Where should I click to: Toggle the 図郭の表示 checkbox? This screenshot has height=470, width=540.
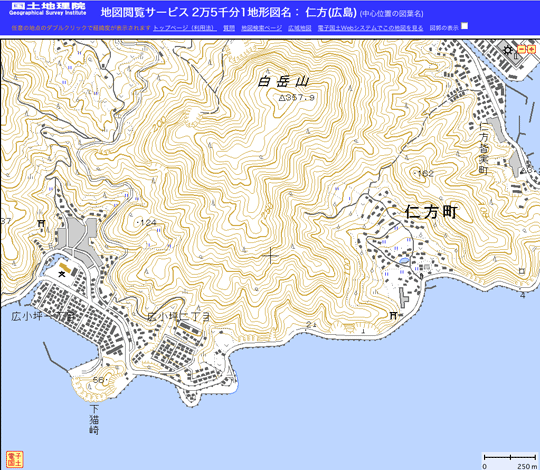coord(465,26)
